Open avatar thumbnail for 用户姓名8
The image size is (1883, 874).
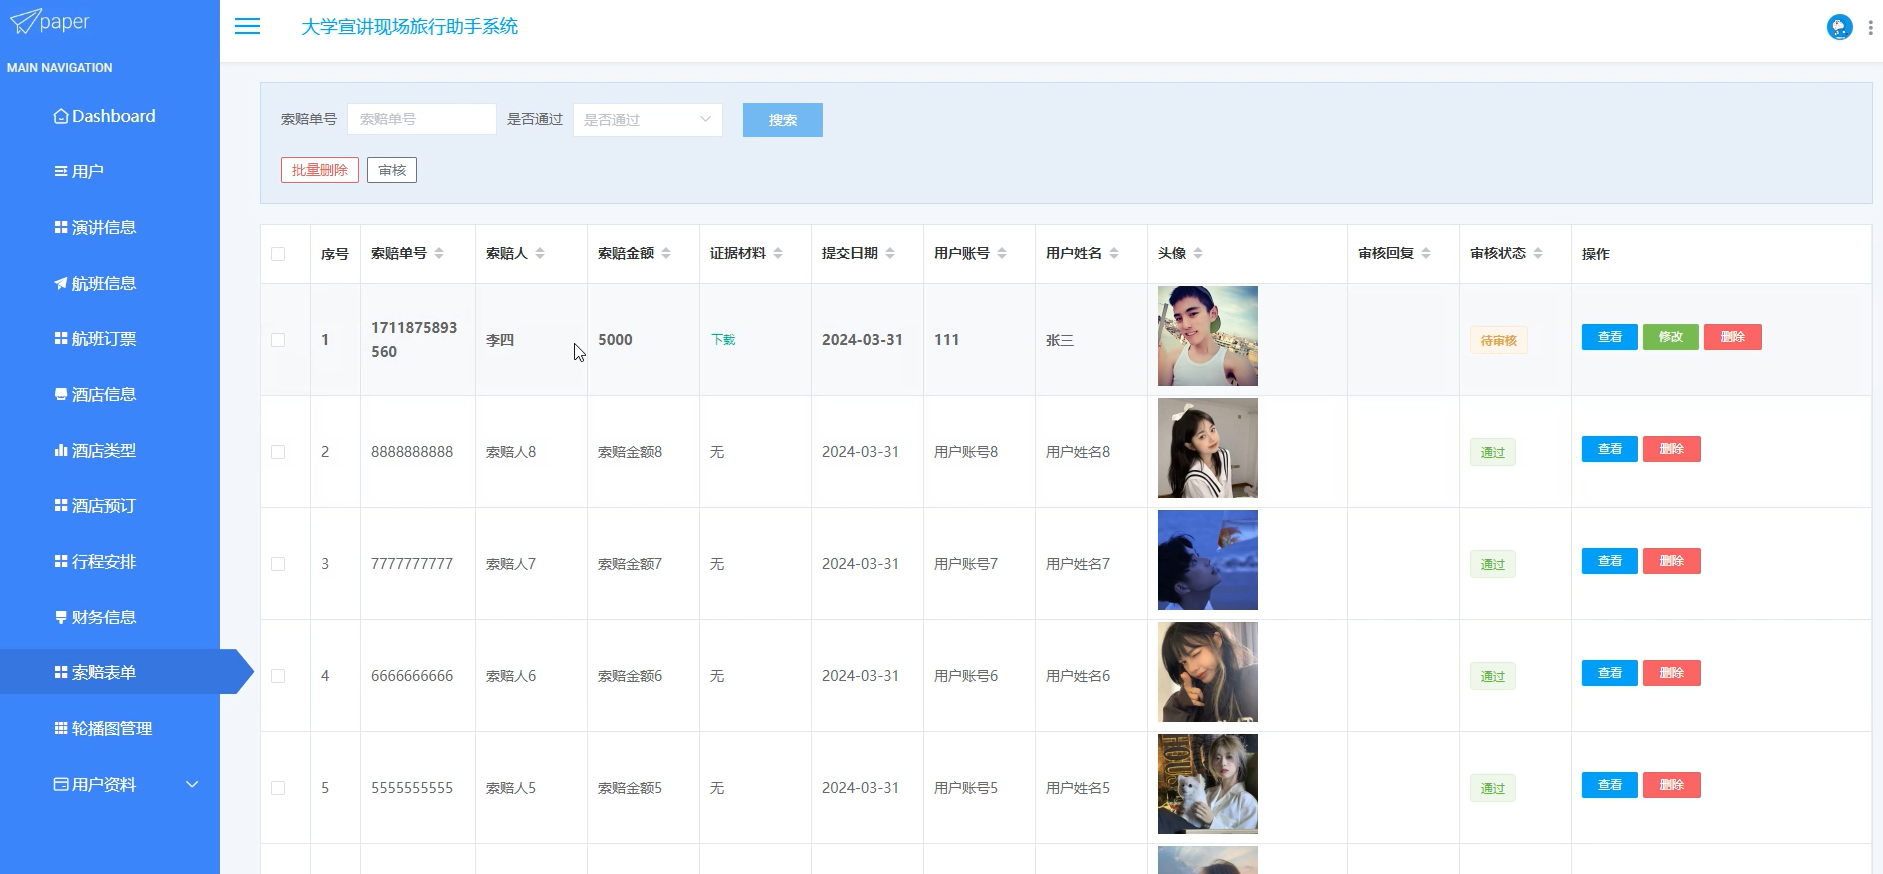coord(1208,448)
